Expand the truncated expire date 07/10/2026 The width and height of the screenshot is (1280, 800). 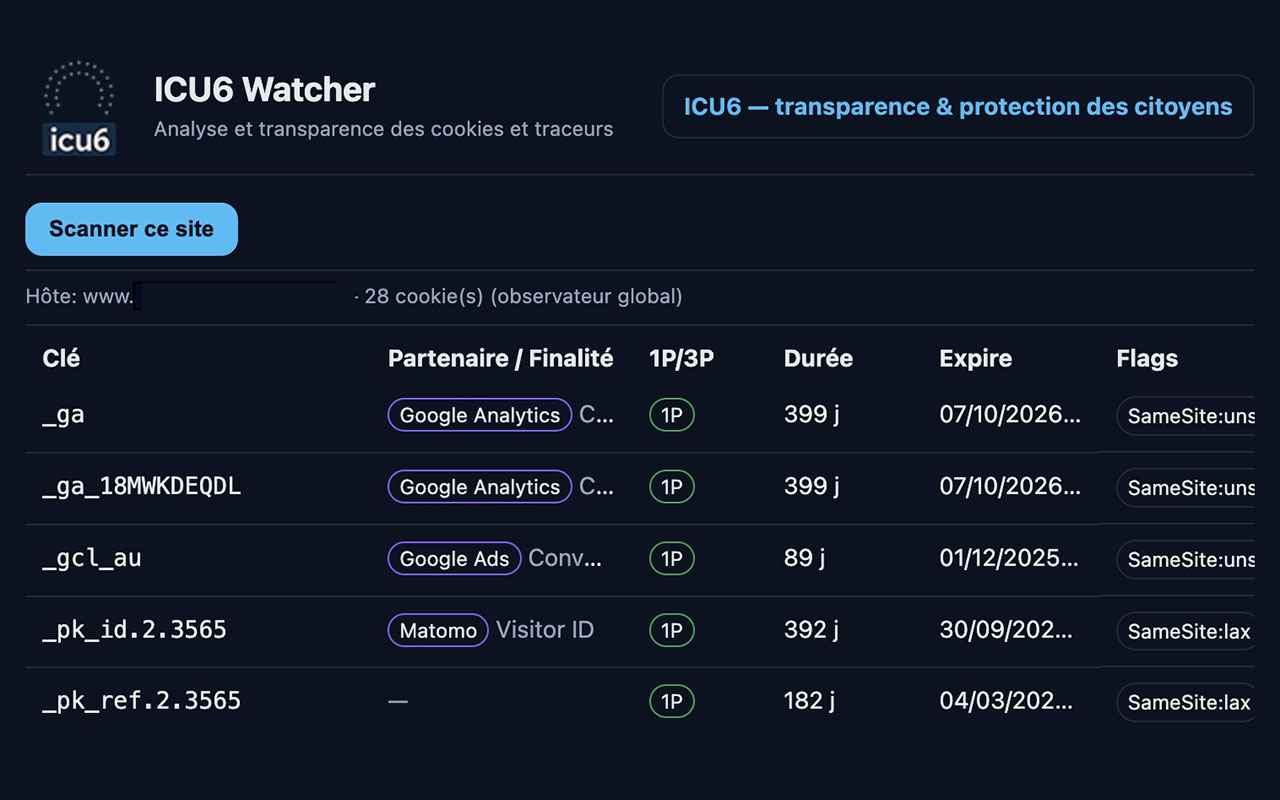(x=1008, y=415)
